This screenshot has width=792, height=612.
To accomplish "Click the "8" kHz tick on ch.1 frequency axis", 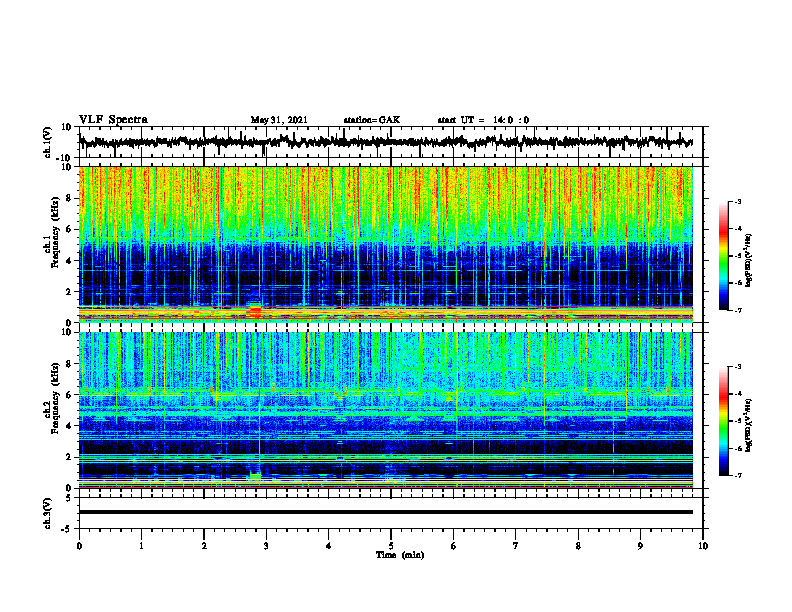I will point(70,198).
